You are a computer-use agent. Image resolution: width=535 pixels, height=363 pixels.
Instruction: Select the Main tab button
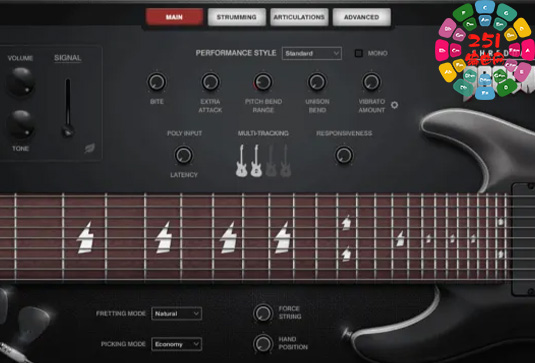click(x=174, y=17)
